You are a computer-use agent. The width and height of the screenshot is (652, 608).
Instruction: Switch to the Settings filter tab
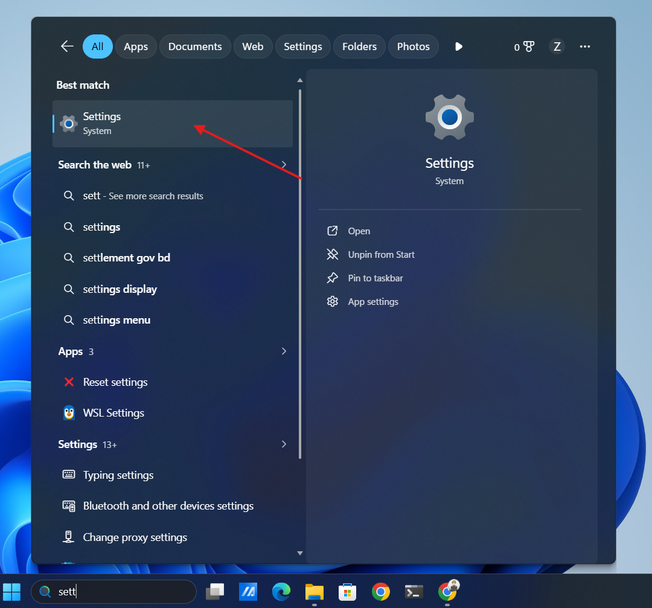[x=303, y=47]
